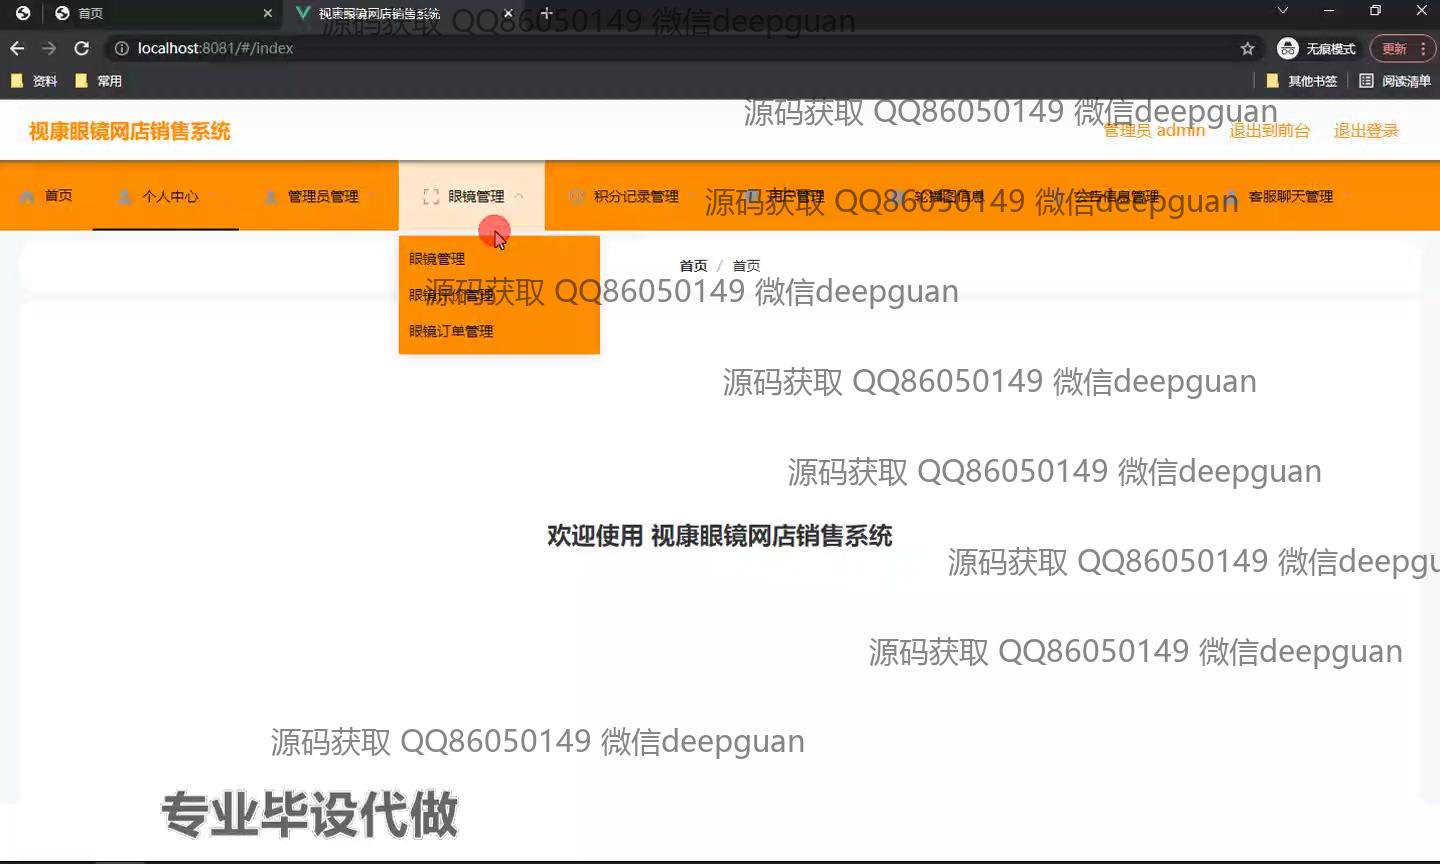This screenshot has height=864, width=1440.
Task: Open the tab search chevron
Action: tap(1282, 11)
